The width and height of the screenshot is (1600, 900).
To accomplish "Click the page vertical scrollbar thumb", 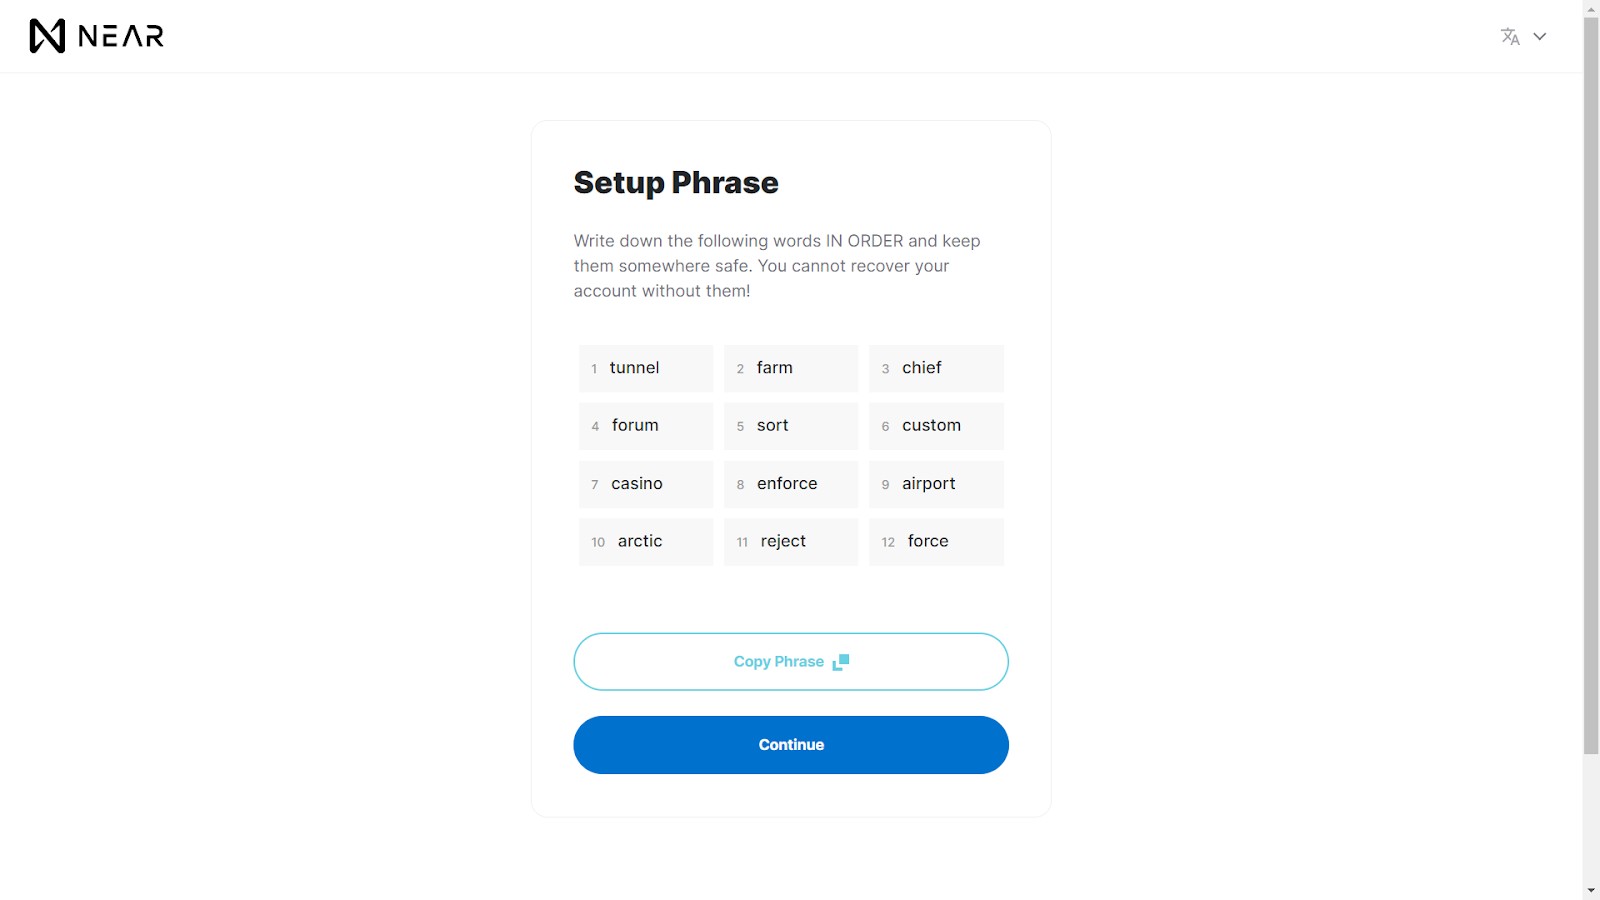I will pyautogui.click(x=1591, y=385).
